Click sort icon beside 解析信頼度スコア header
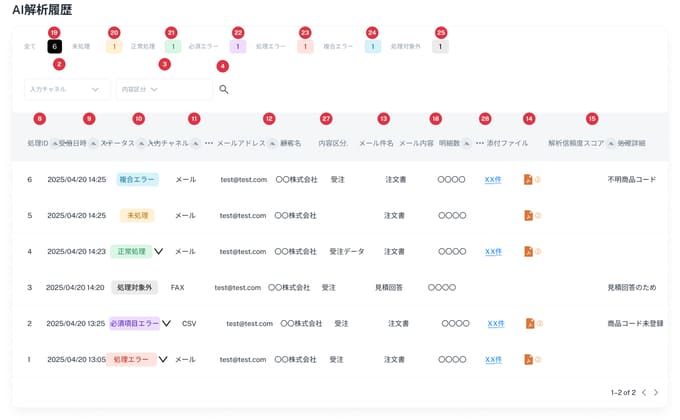The height and width of the screenshot is (420, 680). (x=611, y=144)
